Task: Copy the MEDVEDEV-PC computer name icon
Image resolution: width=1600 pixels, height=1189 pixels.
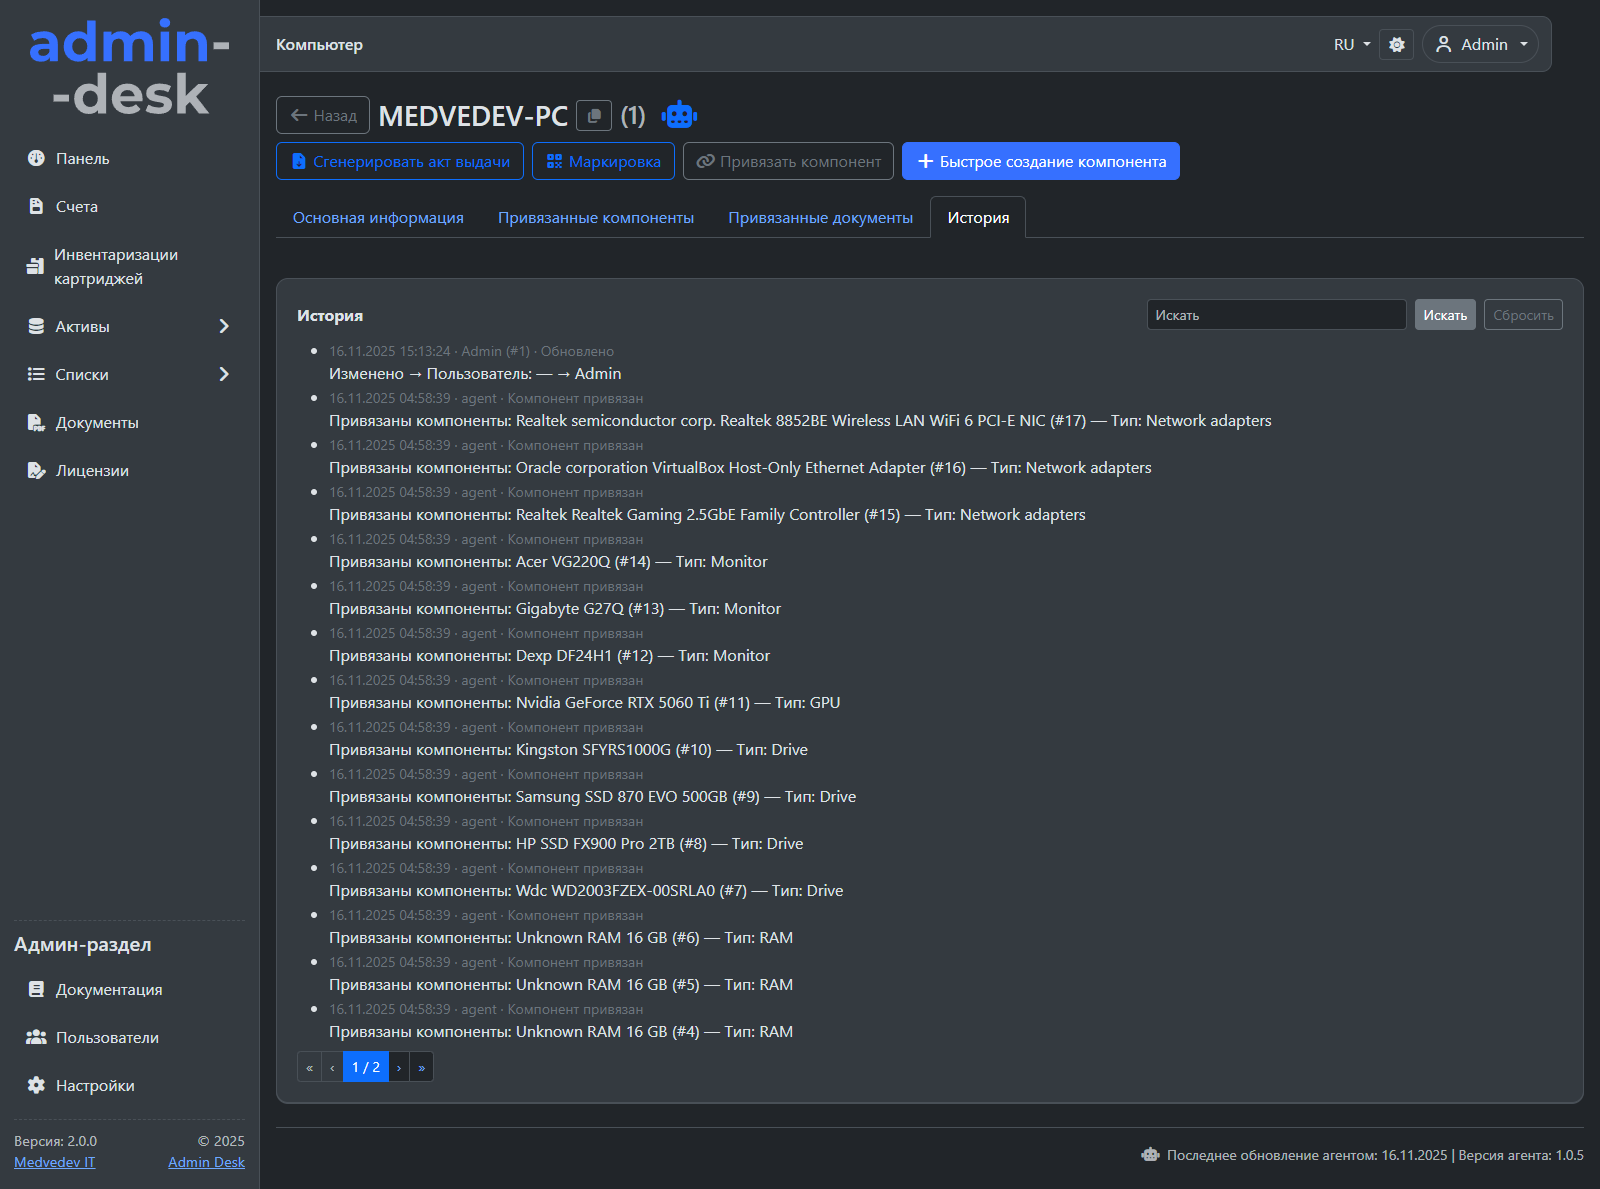Action: click(x=594, y=116)
